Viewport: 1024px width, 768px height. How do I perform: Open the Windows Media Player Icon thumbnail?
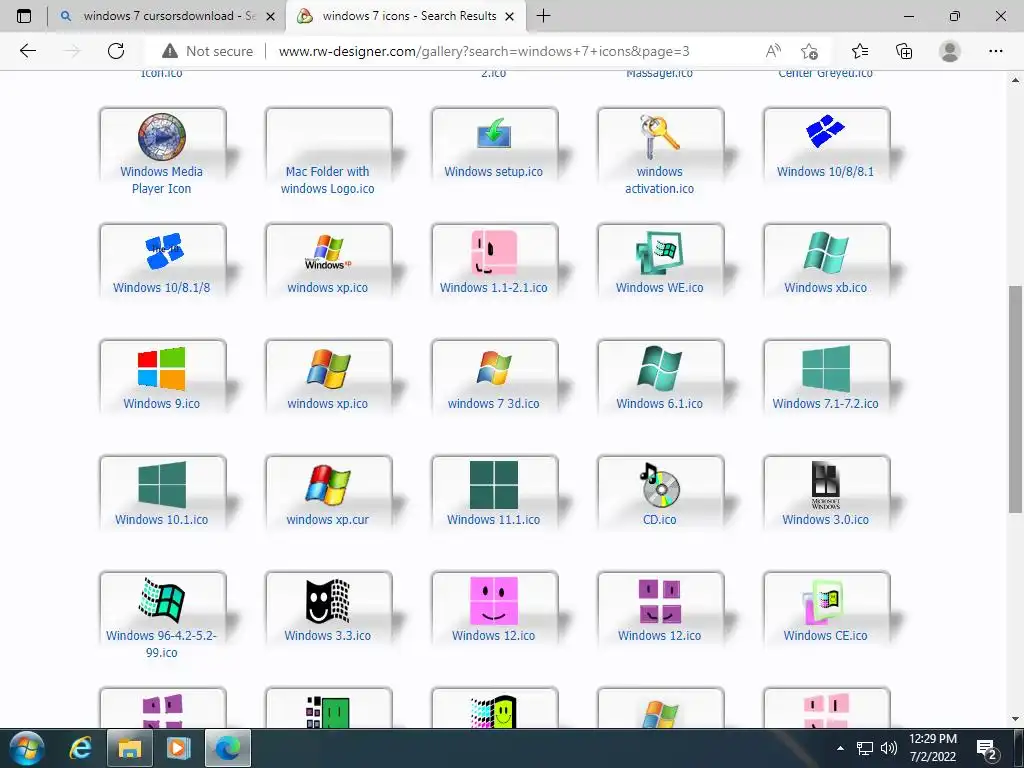pyautogui.click(x=162, y=136)
